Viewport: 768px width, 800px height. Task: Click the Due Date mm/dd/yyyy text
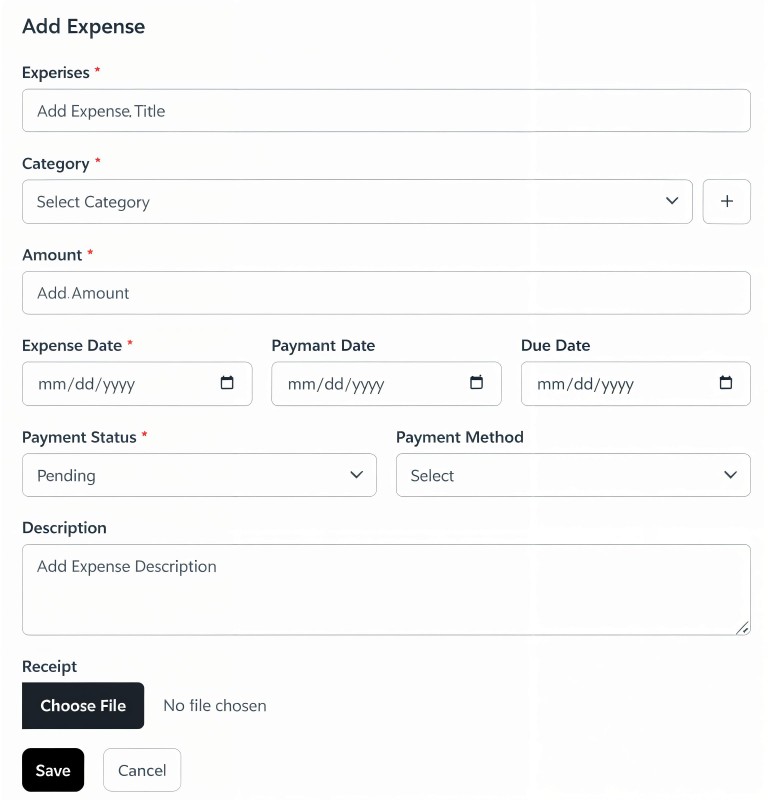tap(585, 384)
